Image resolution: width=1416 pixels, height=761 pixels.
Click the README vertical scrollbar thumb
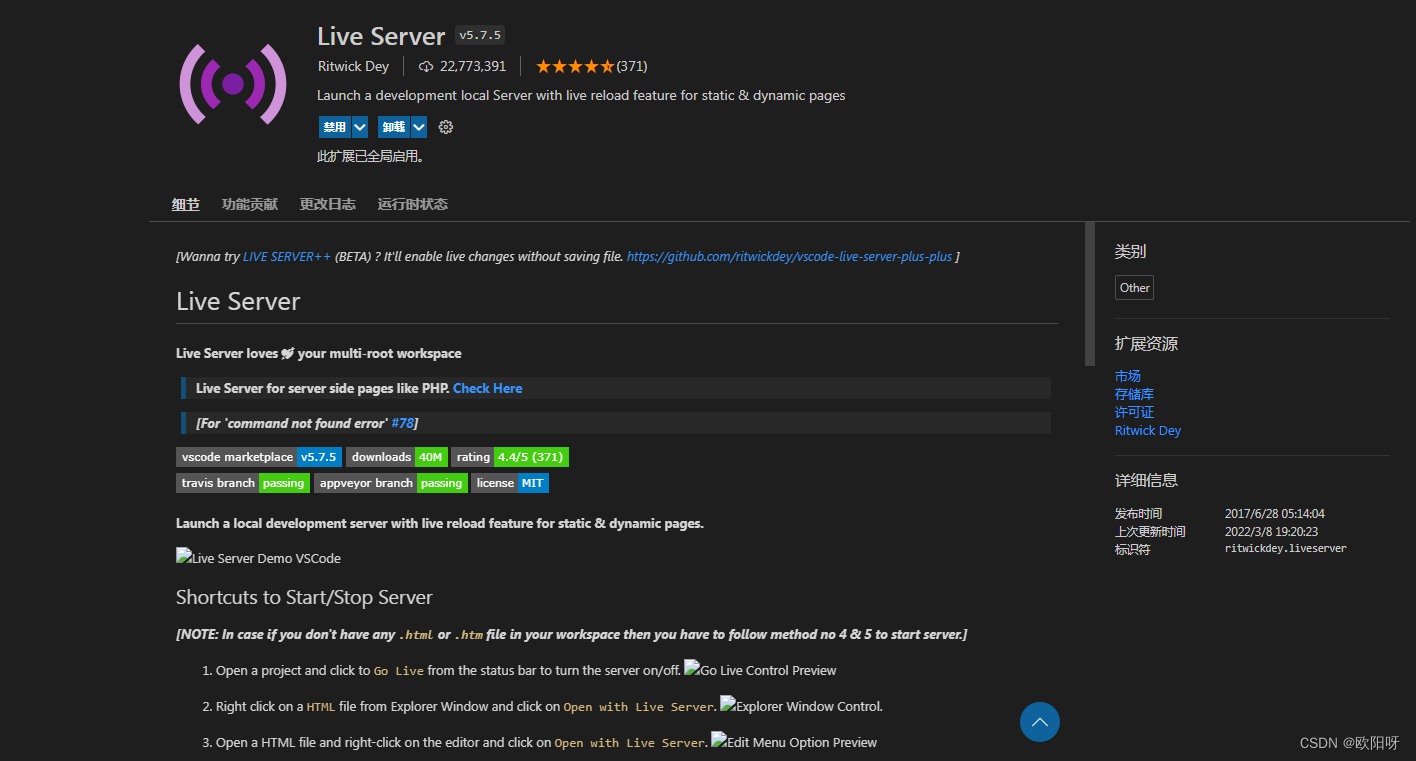(1090, 294)
